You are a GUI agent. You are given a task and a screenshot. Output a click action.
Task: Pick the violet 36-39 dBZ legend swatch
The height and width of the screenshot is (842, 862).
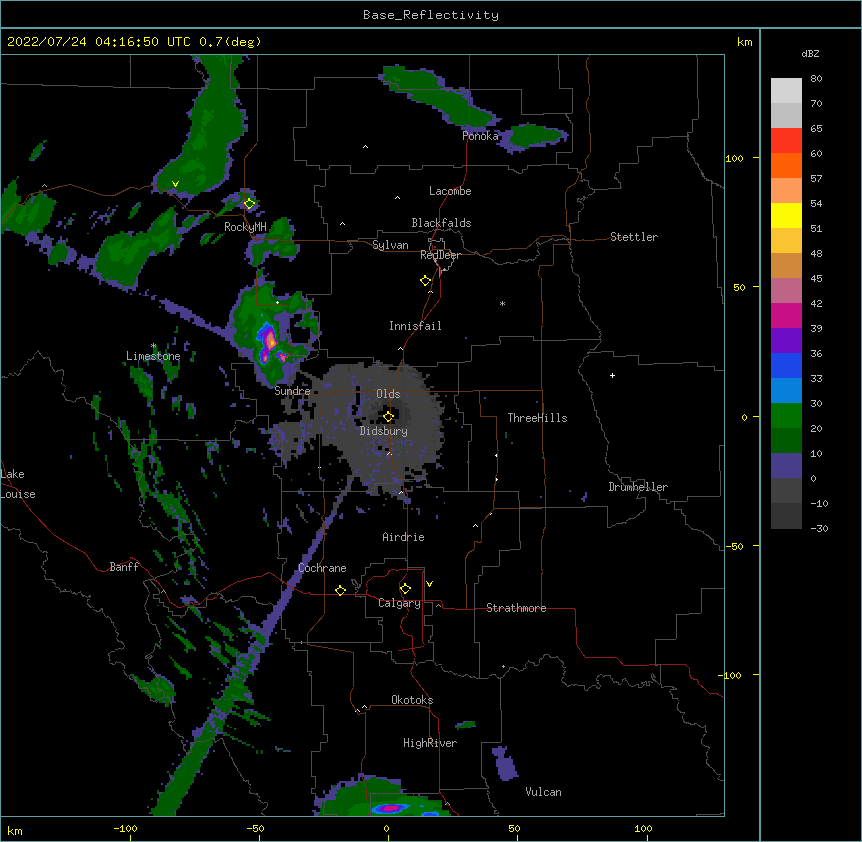[786, 341]
